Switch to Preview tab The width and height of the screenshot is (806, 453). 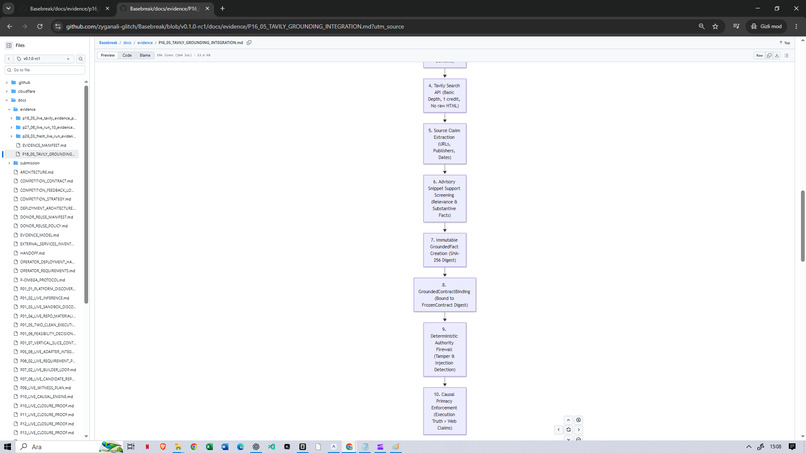tap(107, 55)
